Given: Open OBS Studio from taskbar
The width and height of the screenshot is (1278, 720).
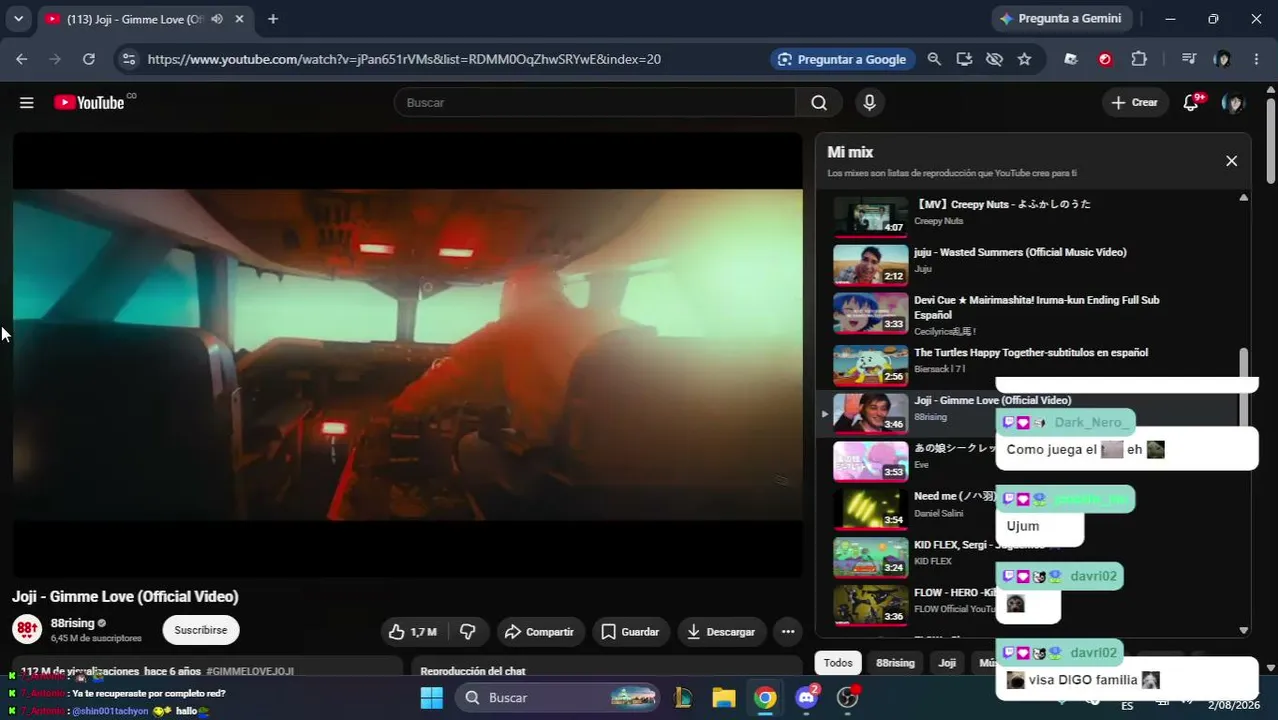Looking at the screenshot, I should click(848, 698).
